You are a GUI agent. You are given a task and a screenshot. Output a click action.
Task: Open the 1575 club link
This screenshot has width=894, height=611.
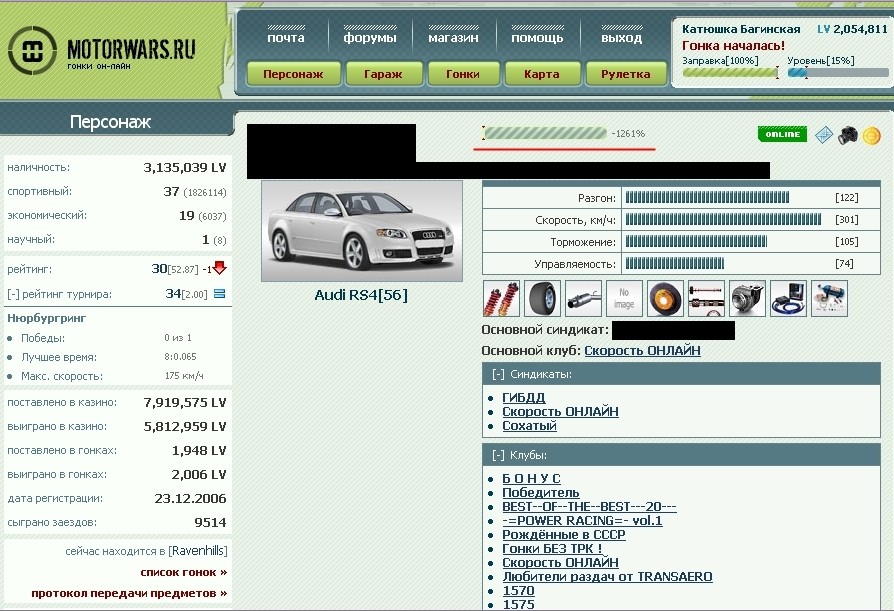[518, 604]
